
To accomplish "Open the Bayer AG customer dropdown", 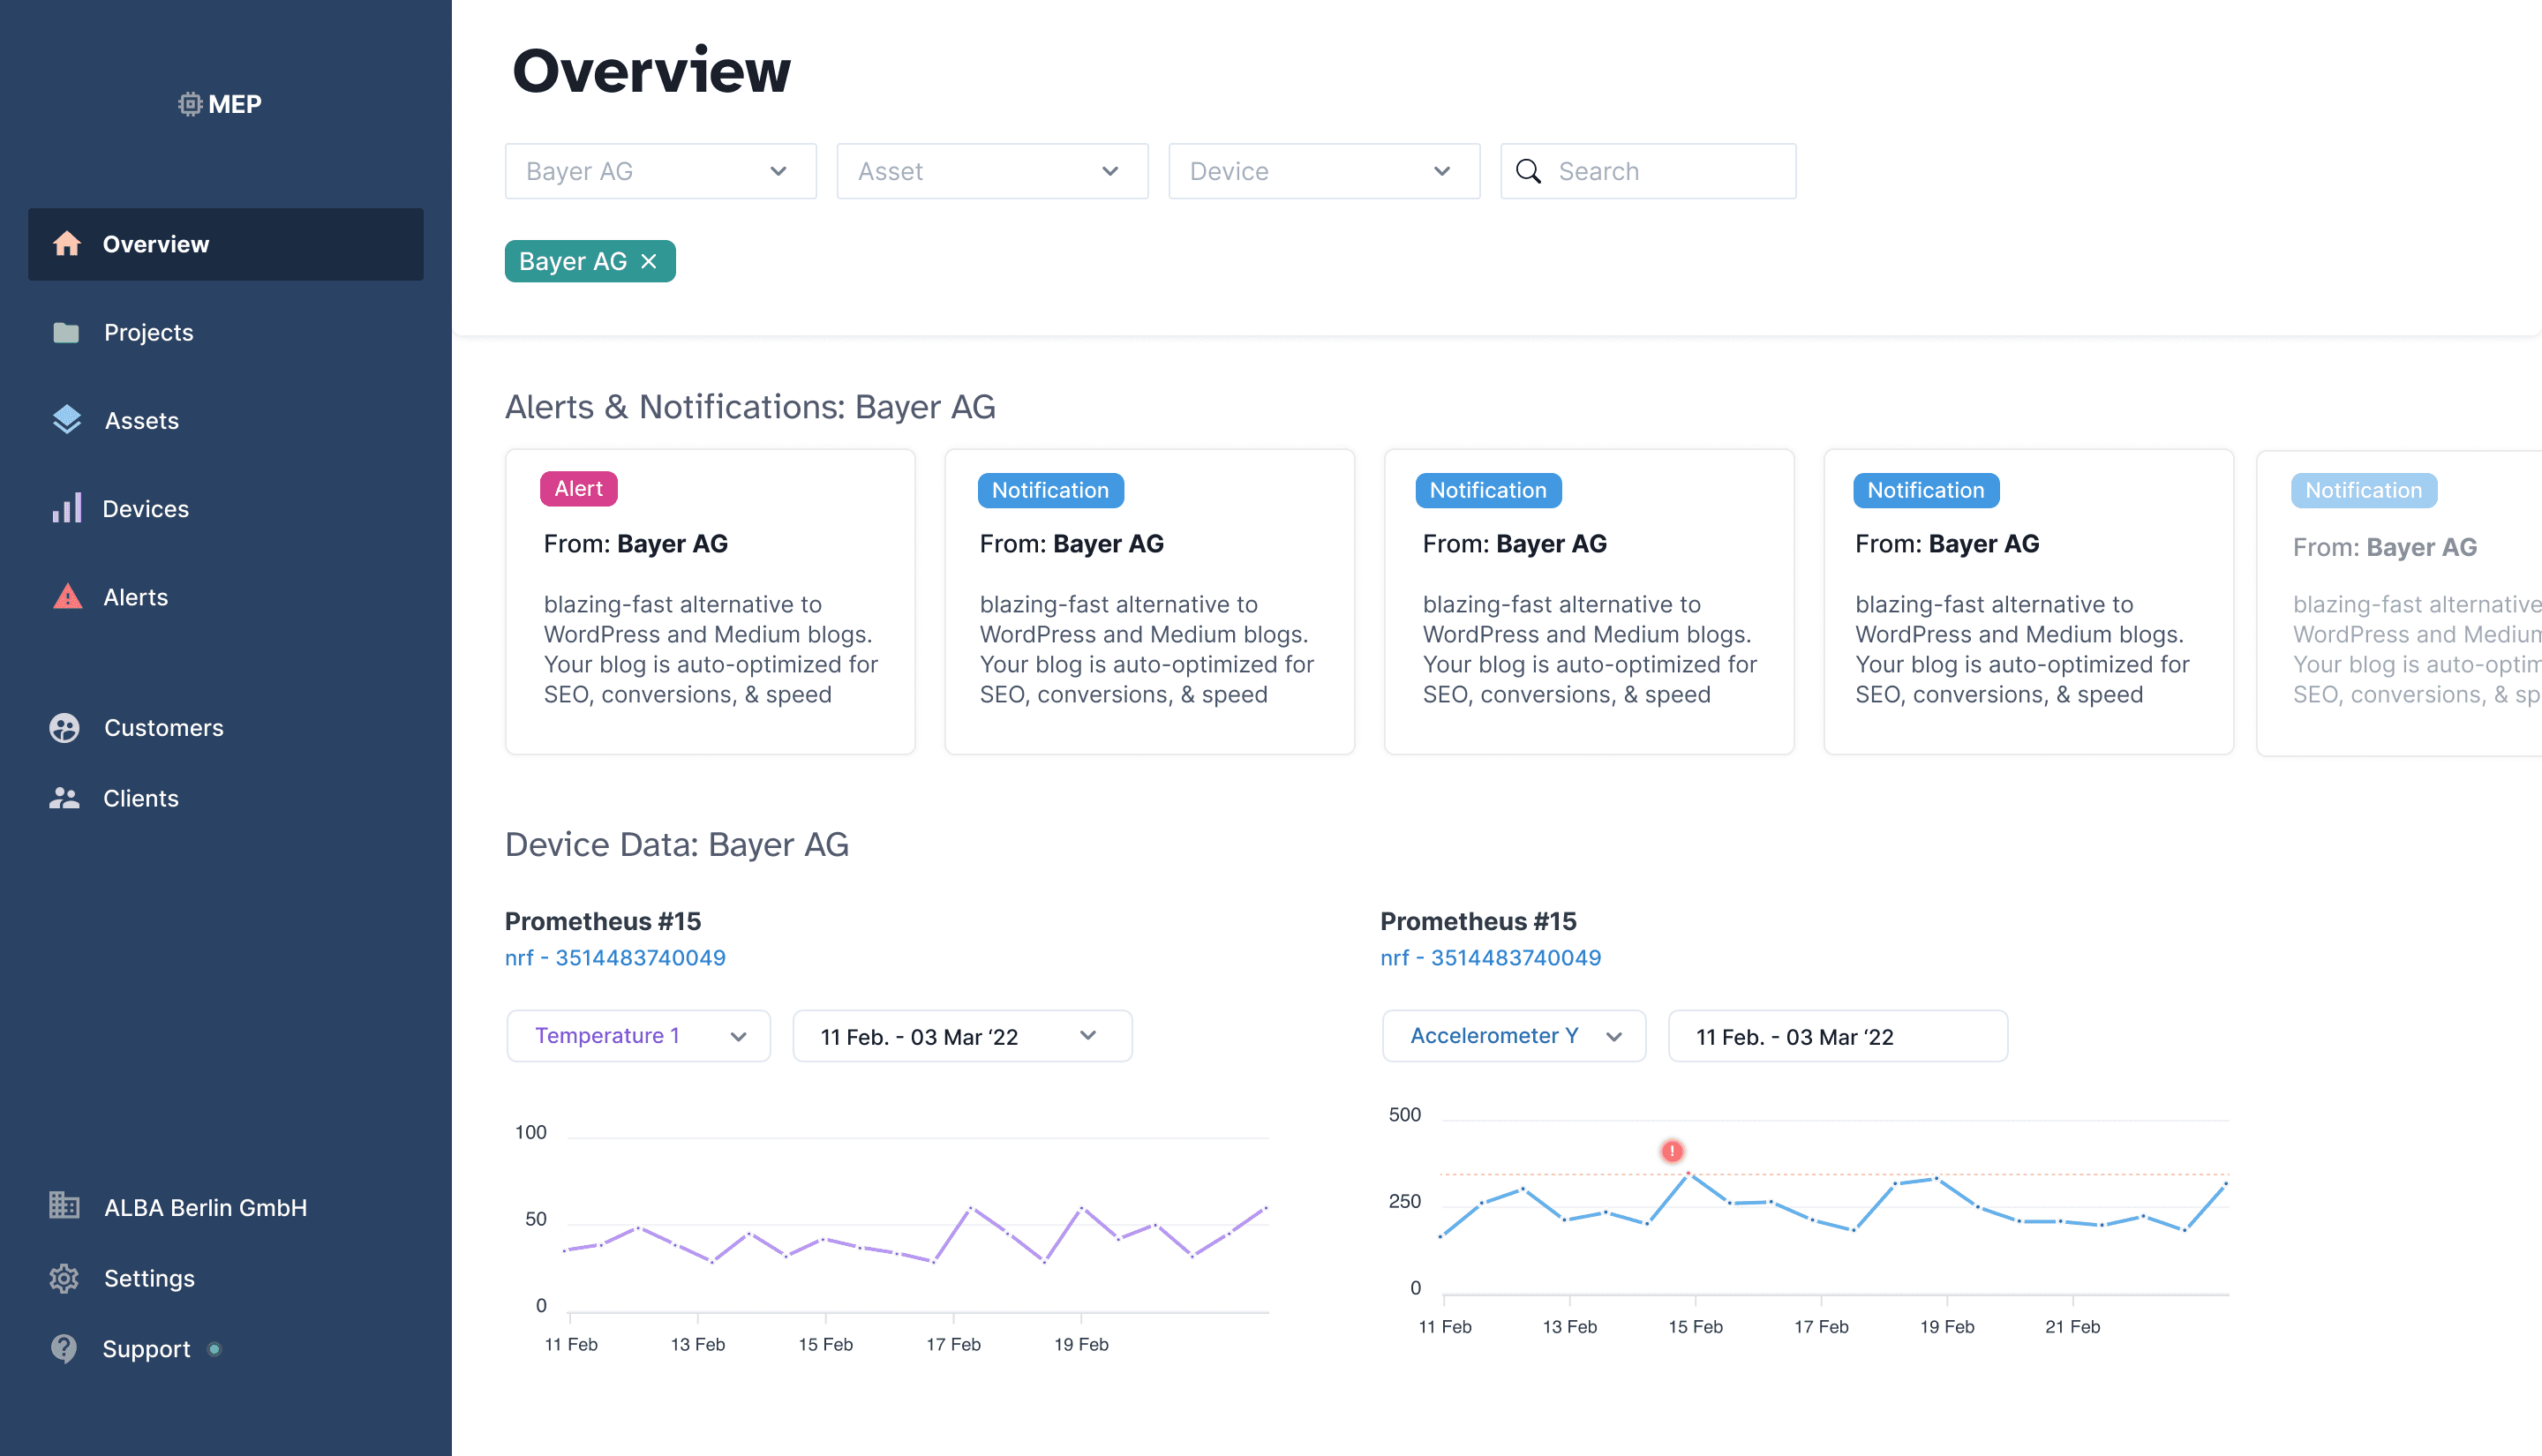I will coord(660,171).
